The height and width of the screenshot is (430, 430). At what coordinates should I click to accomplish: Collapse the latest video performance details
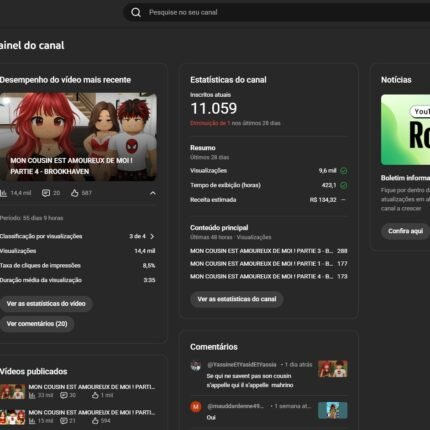(153, 193)
